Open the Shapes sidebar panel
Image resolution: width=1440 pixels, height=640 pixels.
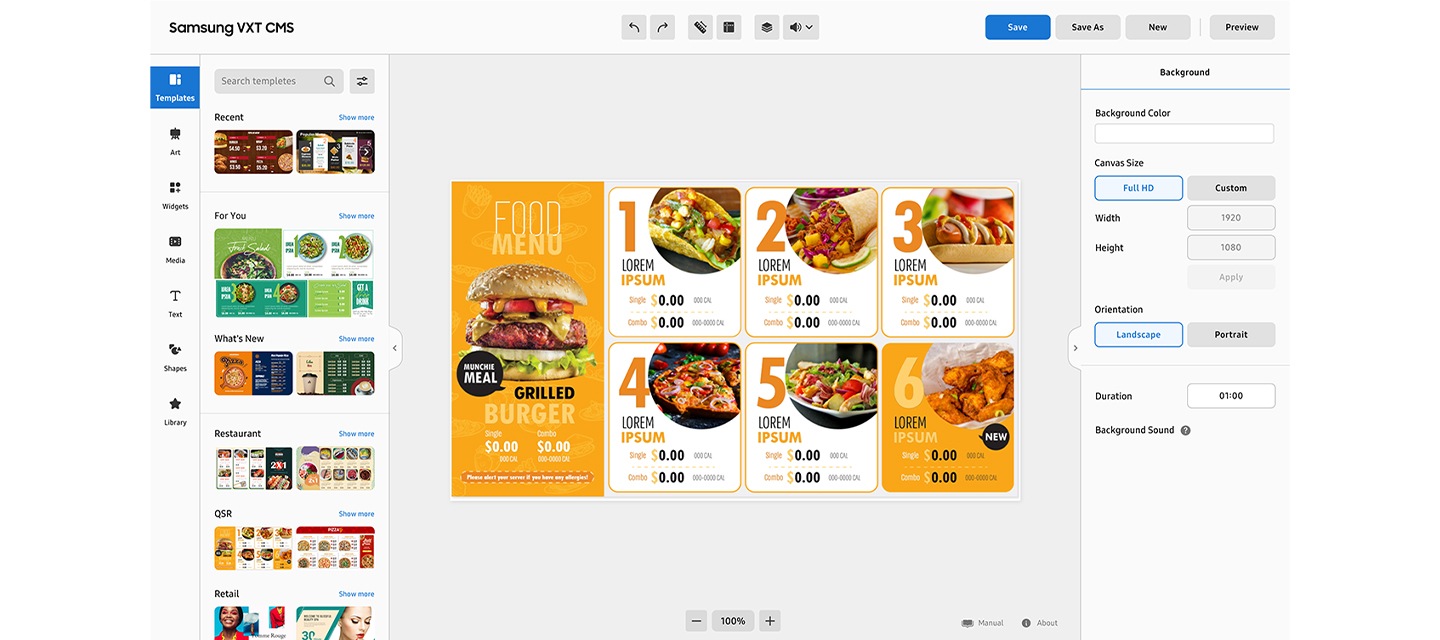[175, 357]
